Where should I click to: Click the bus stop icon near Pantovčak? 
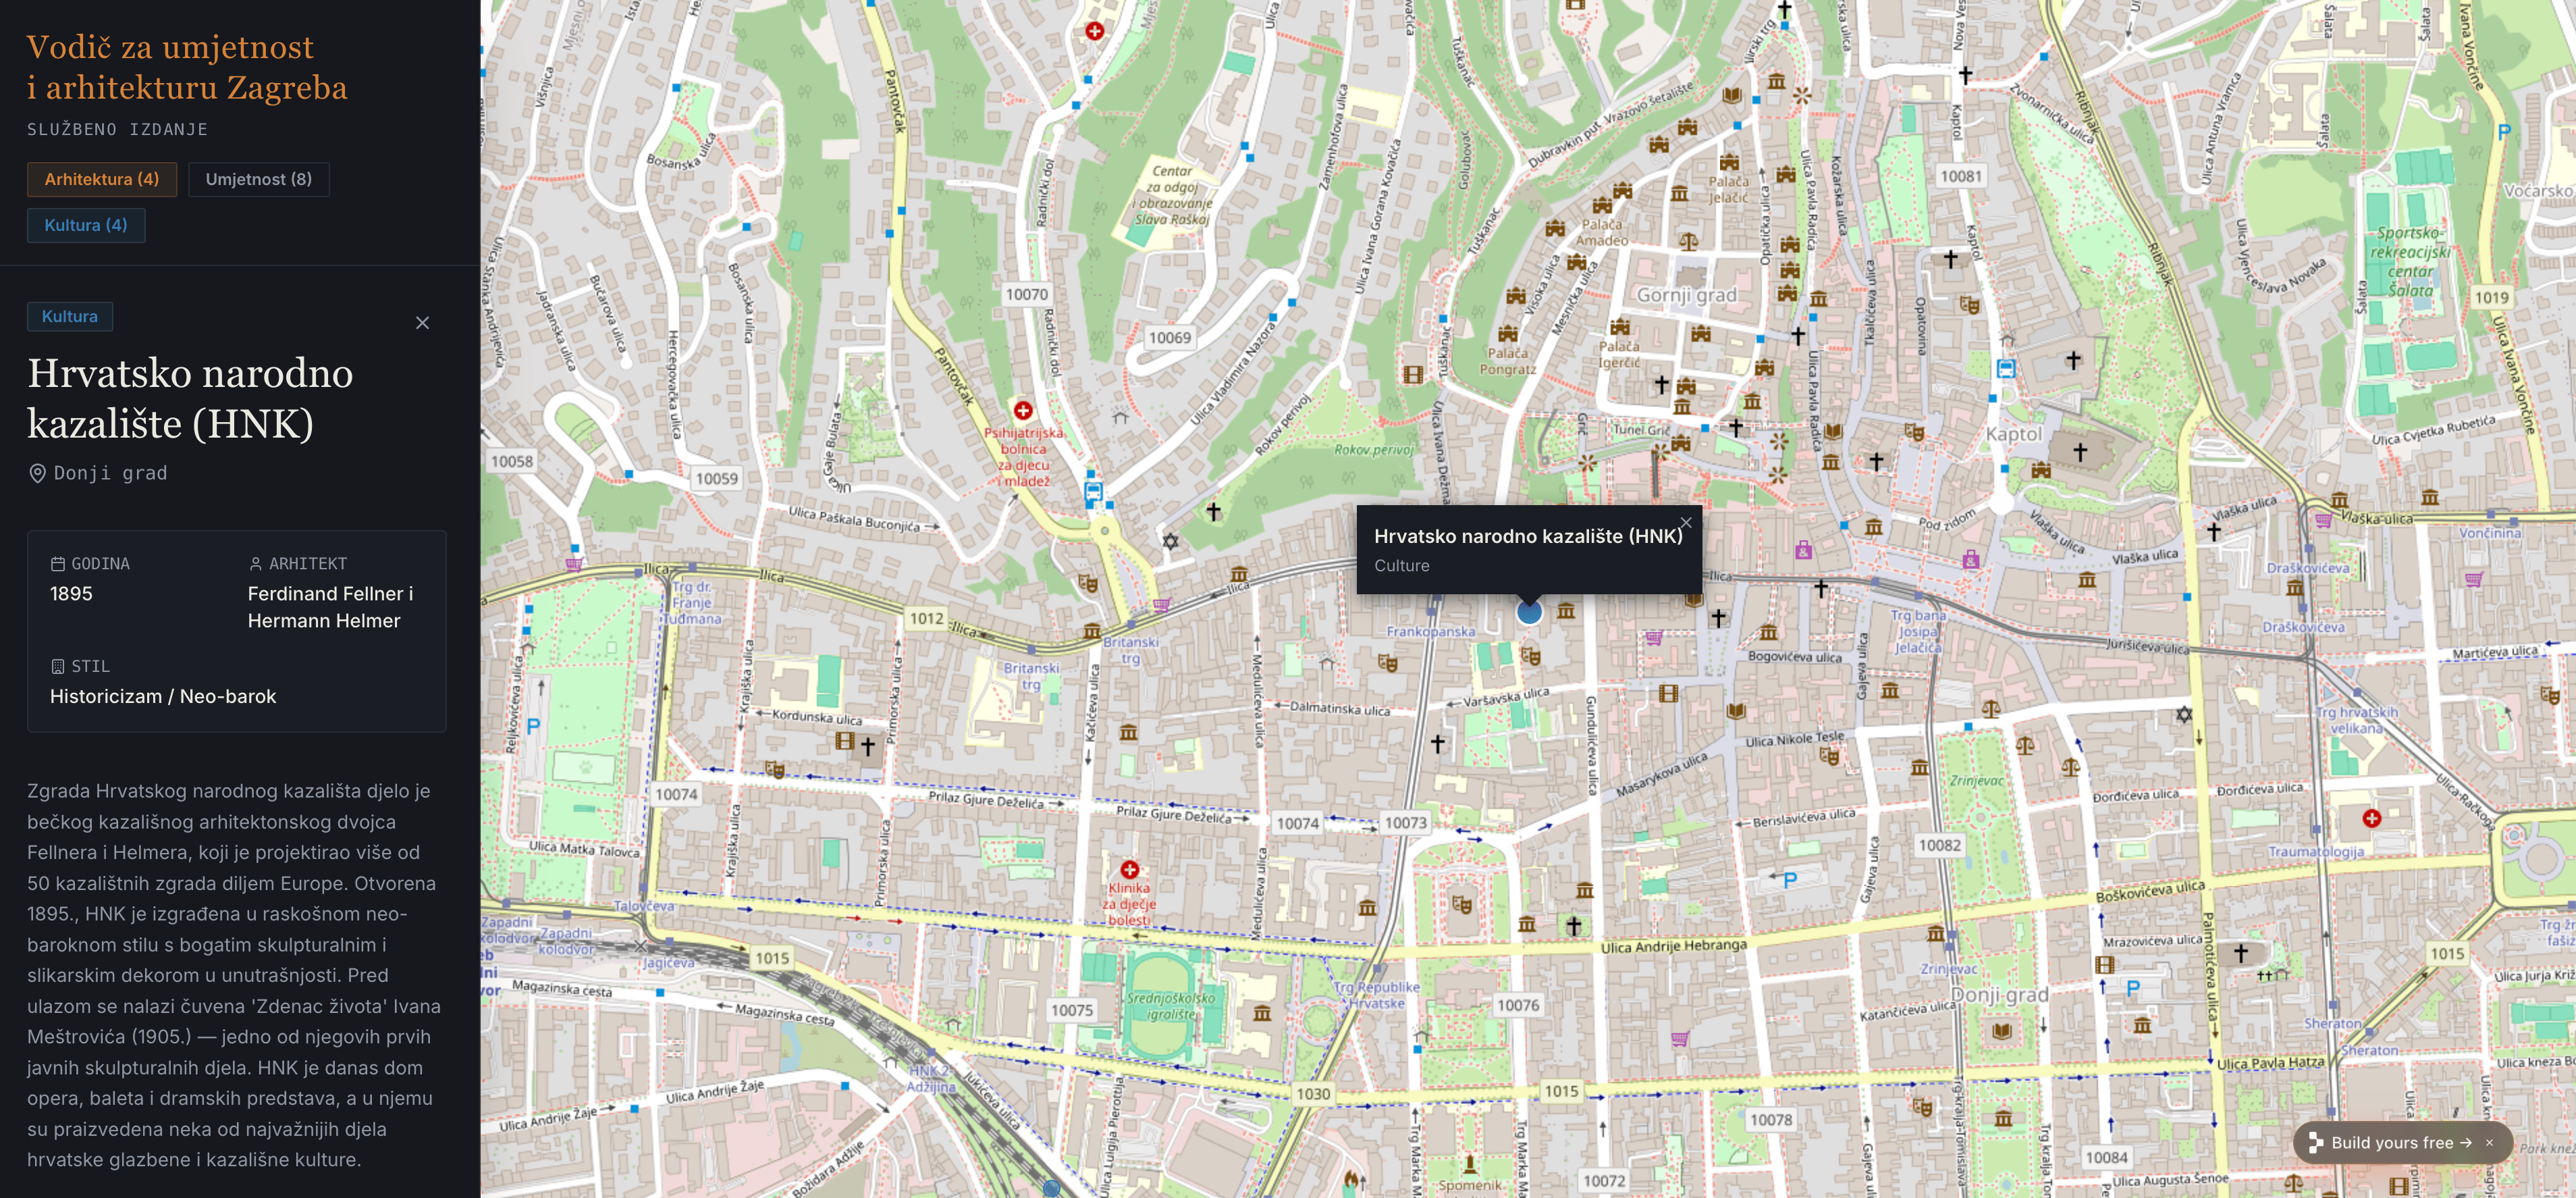(x=1093, y=491)
